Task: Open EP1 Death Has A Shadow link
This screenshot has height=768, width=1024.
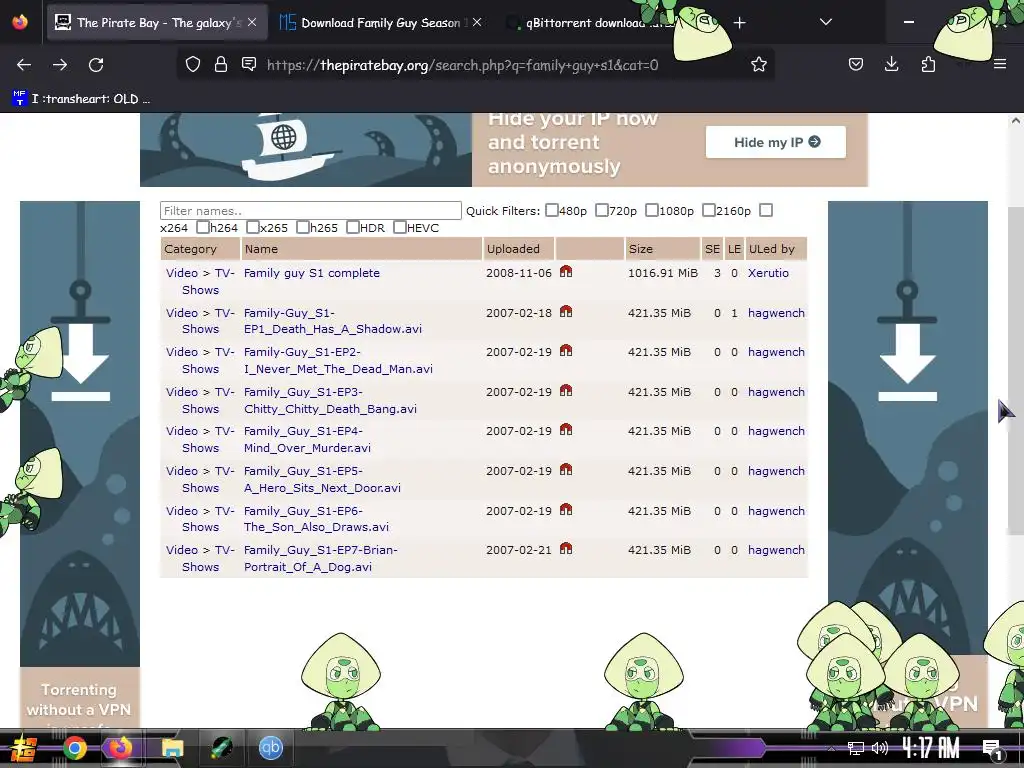Action: point(332,321)
